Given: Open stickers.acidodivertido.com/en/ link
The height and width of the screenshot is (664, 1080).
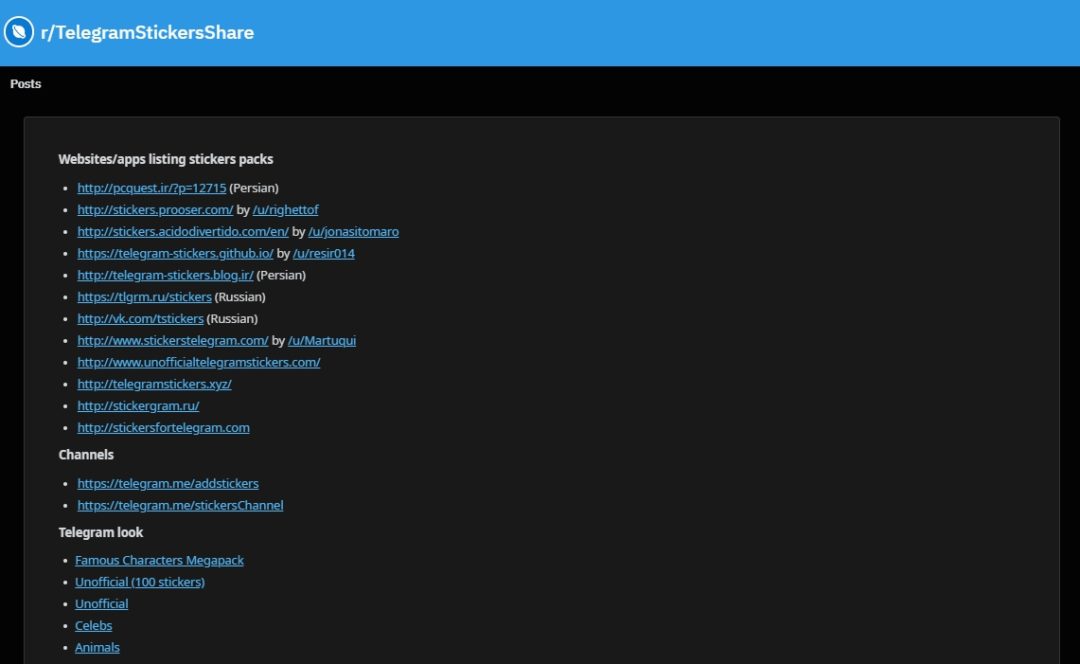Looking at the screenshot, I should (x=183, y=232).
